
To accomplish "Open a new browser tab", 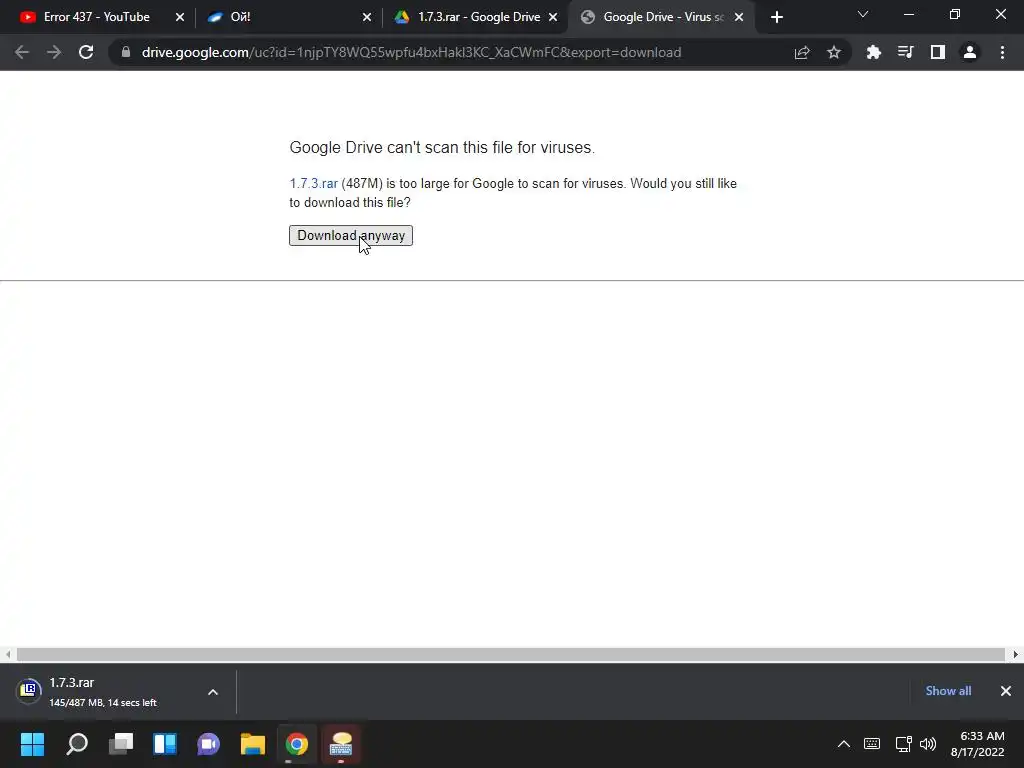I will click(776, 17).
